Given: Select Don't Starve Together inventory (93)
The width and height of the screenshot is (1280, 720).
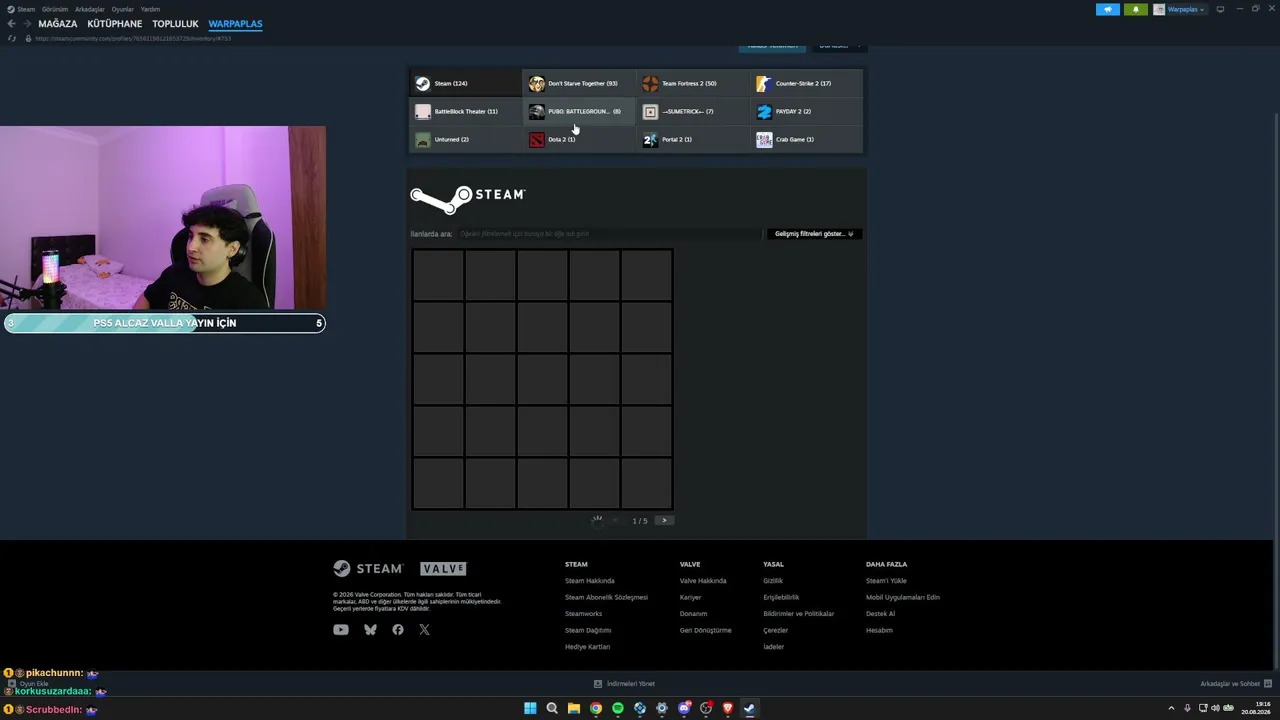Looking at the screenshot, I should click(x=579, y=83).
